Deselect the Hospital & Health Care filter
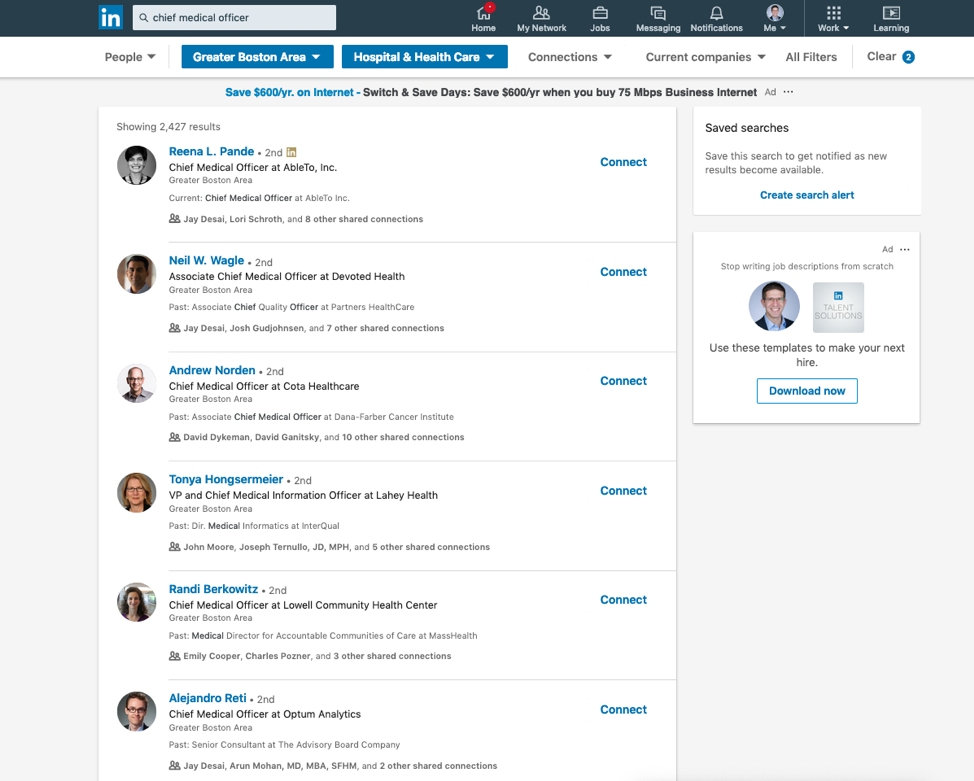The image size is (974, 781). [424, 57]
